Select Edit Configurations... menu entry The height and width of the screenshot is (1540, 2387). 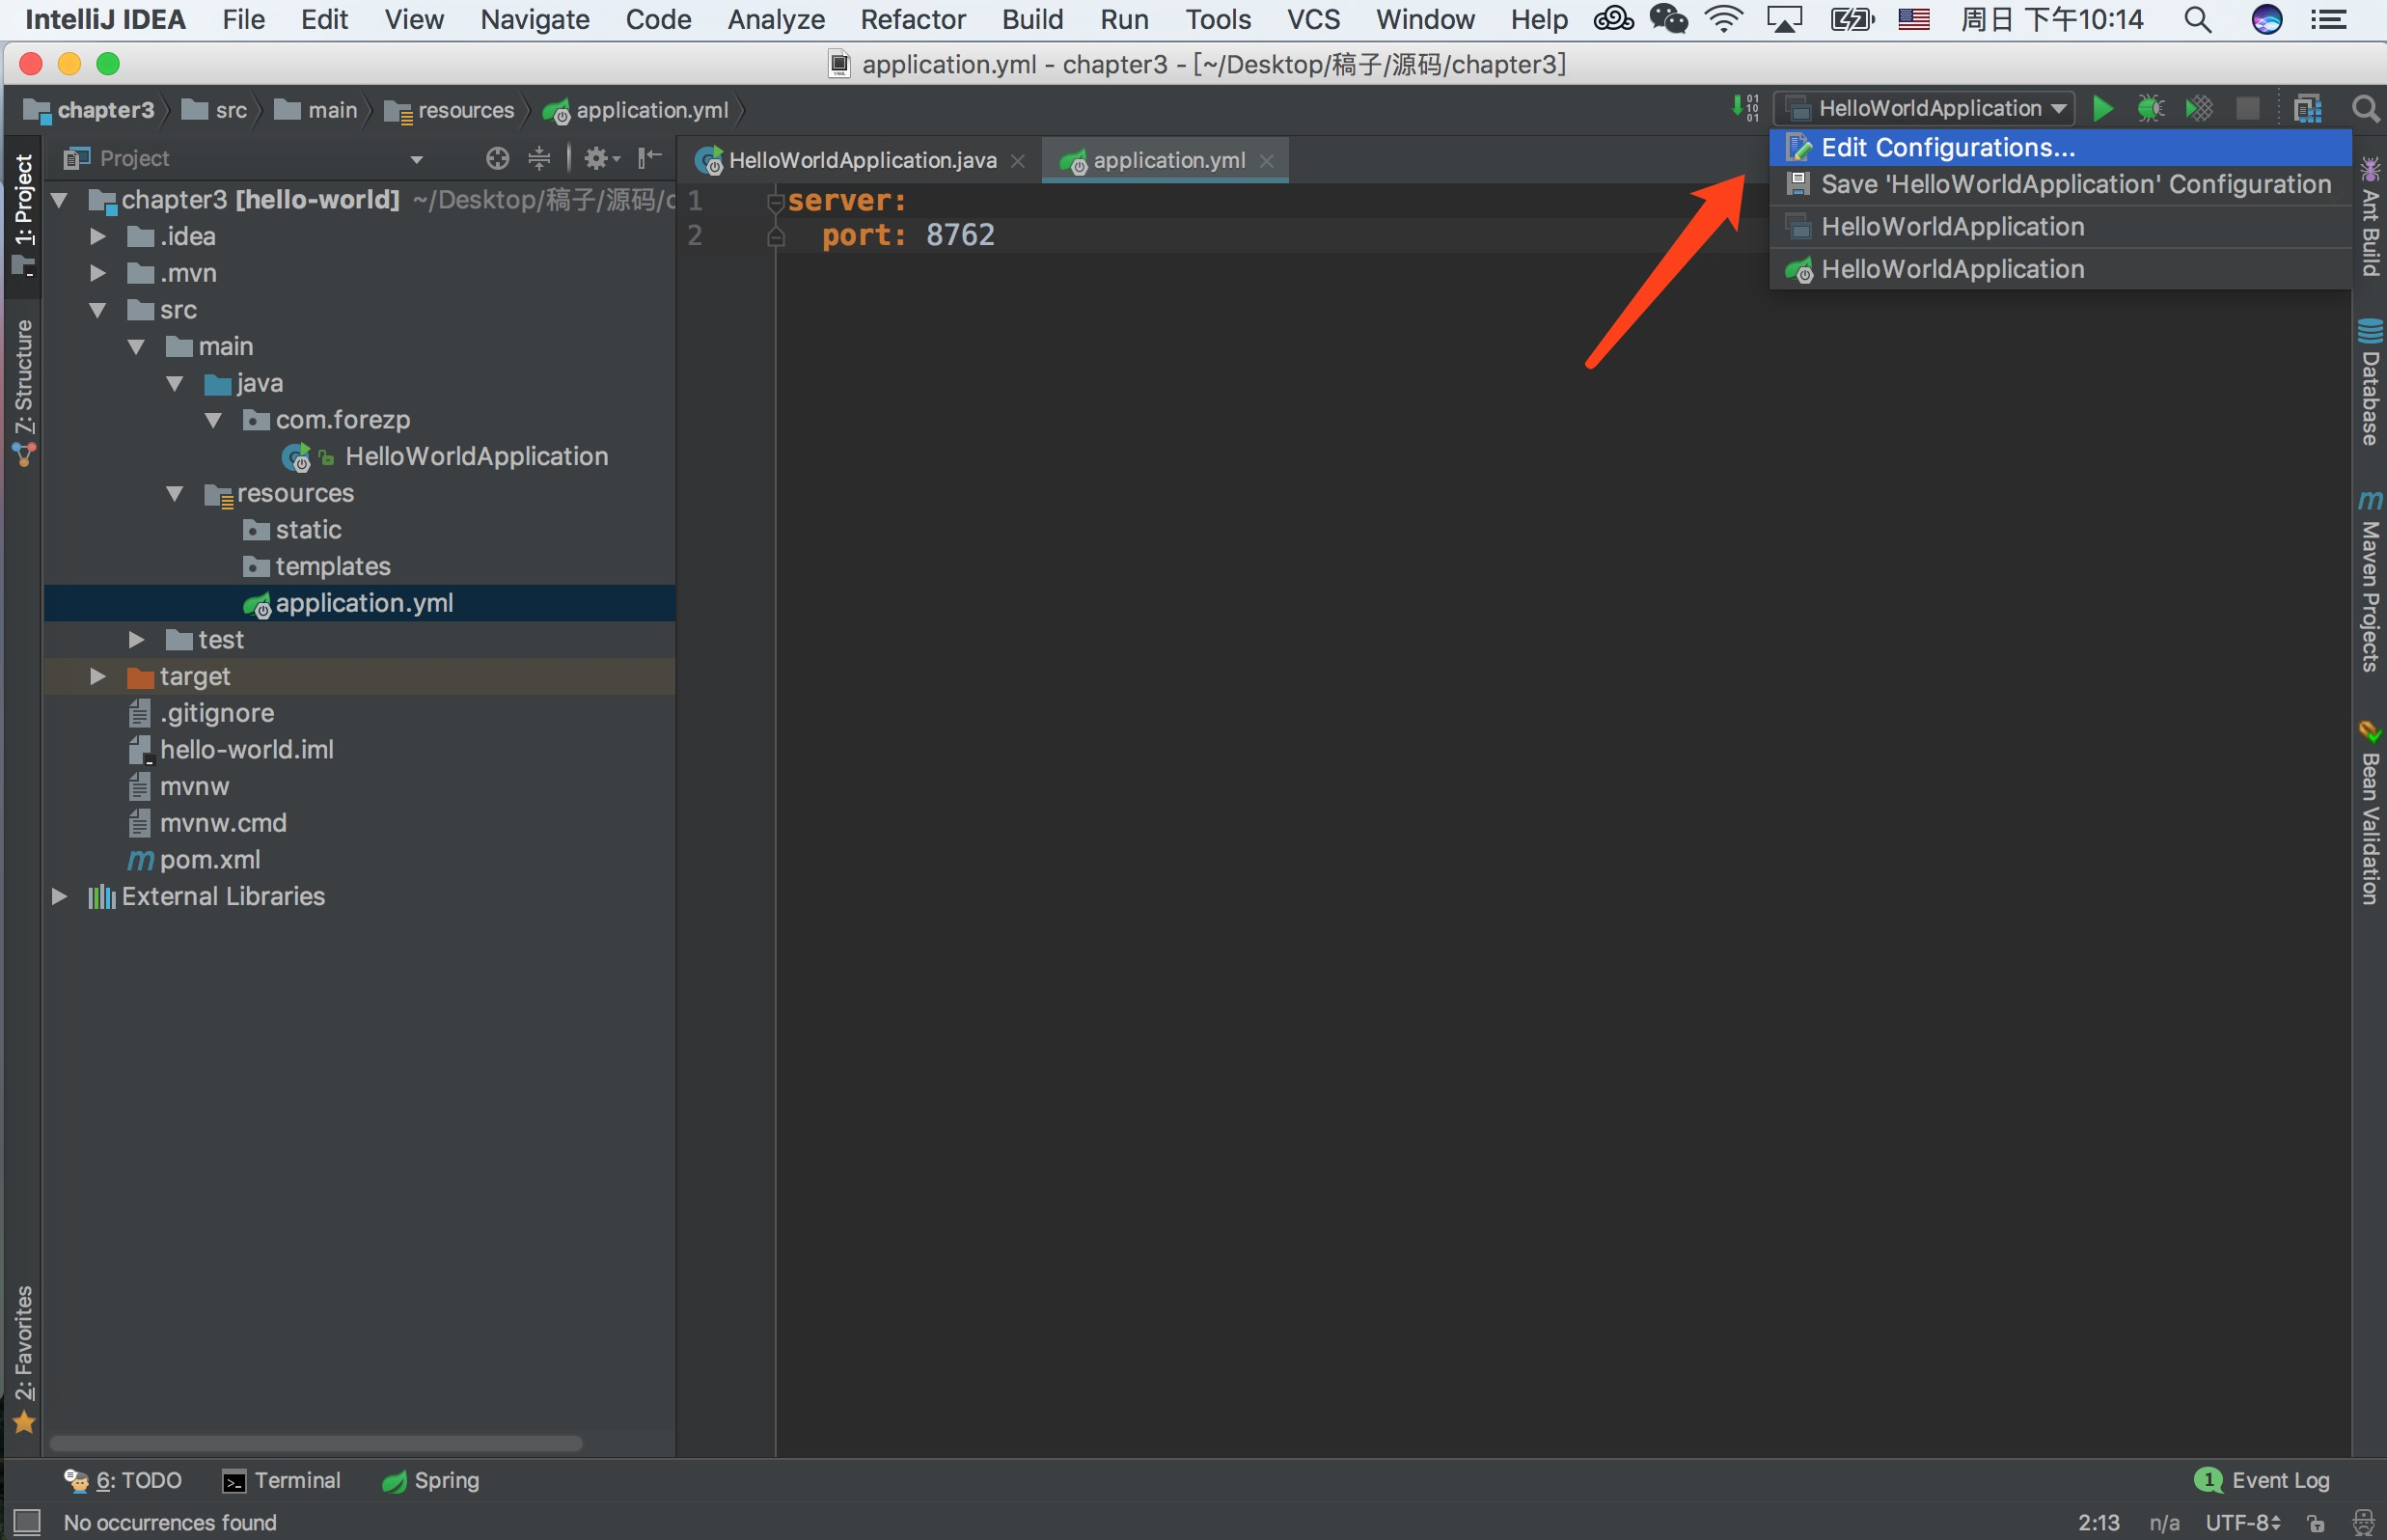click(x=1947, y=148)
